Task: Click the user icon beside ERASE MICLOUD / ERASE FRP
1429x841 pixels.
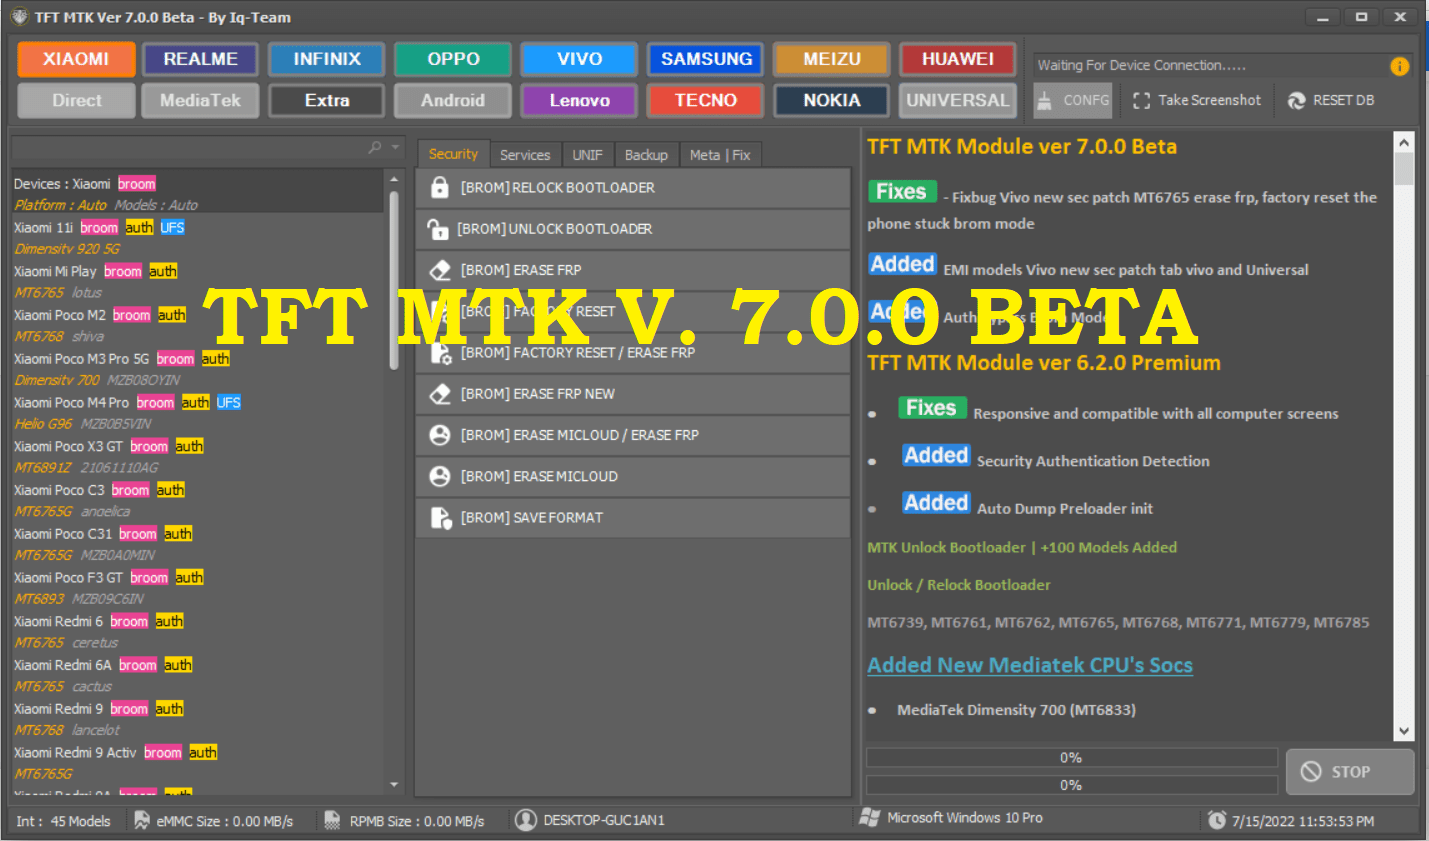Action: click(440, 435)
